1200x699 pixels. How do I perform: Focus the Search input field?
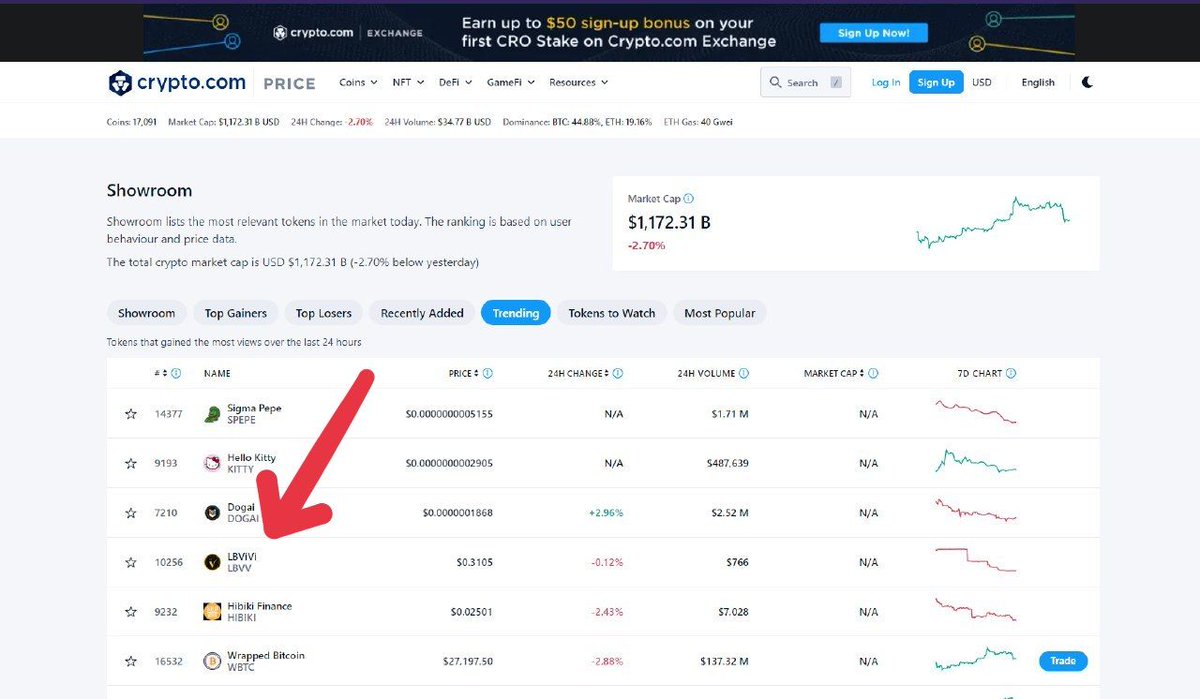[x=805, y=82]
